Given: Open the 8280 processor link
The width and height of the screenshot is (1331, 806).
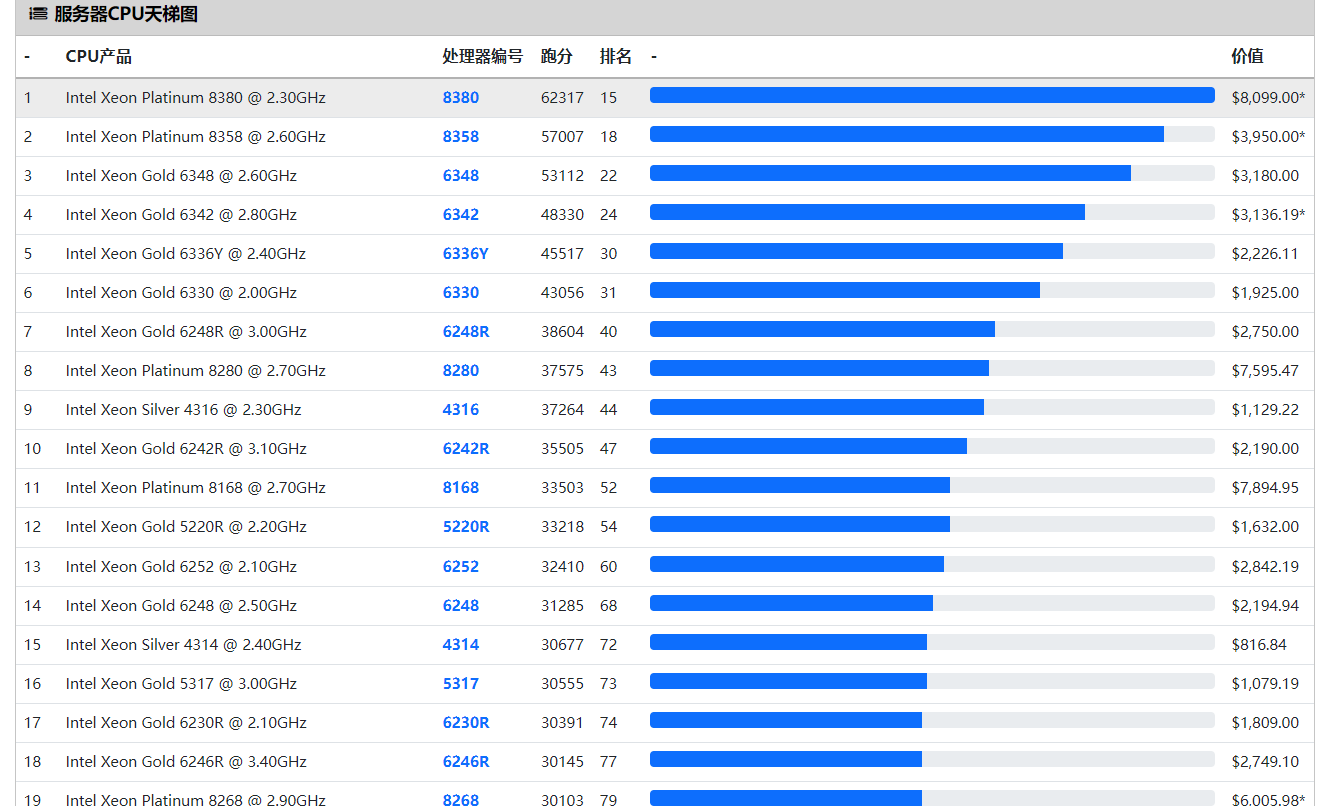Looking at the screenshot, I should click(461, 371).
